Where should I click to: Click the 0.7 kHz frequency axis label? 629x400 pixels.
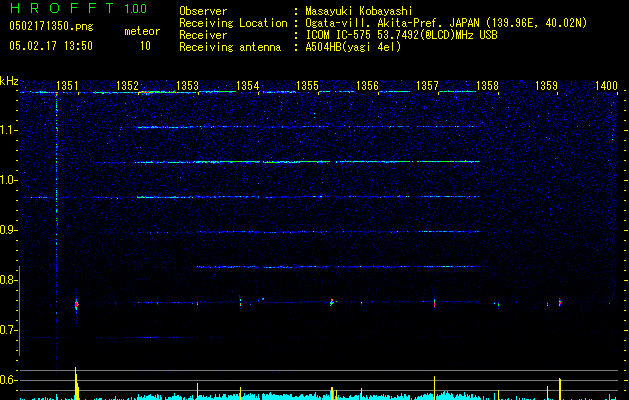coord(8,330)
